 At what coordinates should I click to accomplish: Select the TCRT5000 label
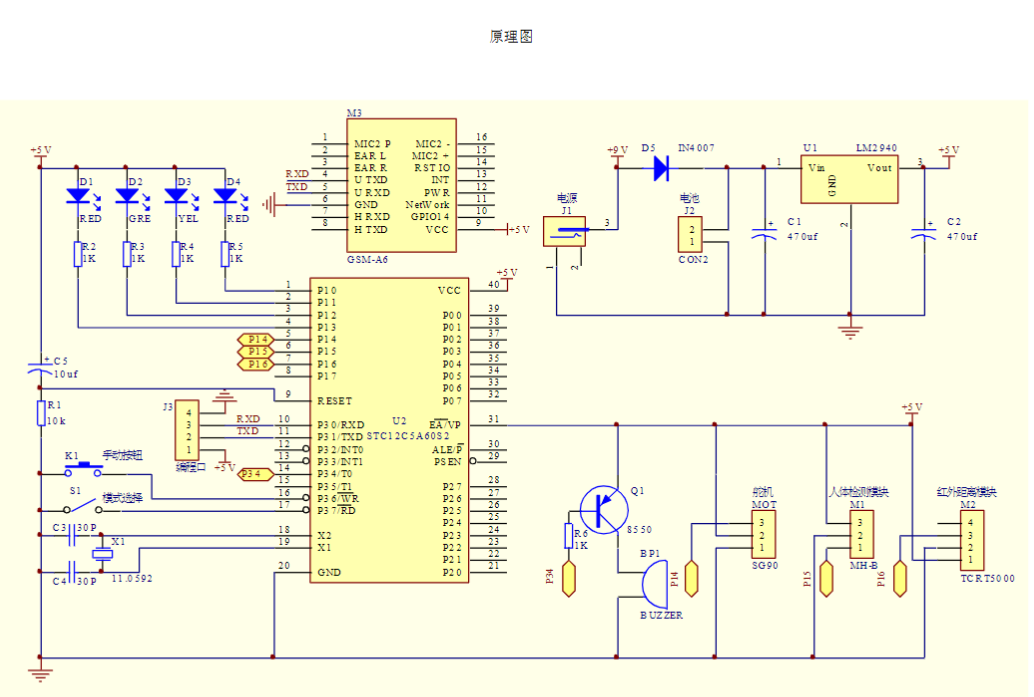pyautogui.click(x=987, y=578)
